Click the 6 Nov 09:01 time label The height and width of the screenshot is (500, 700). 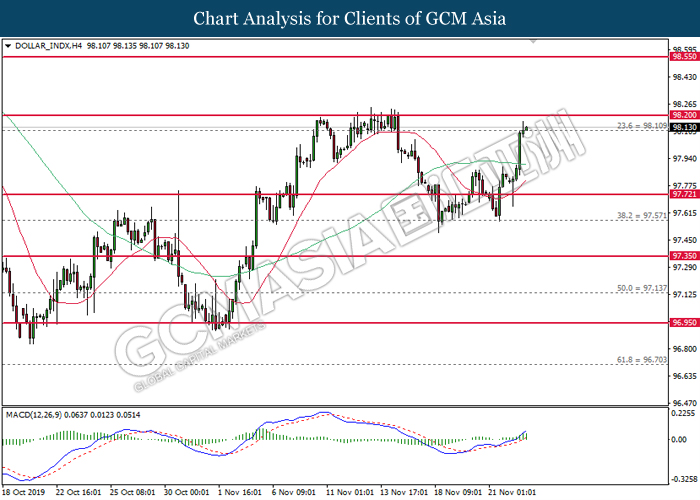point(294,492)
